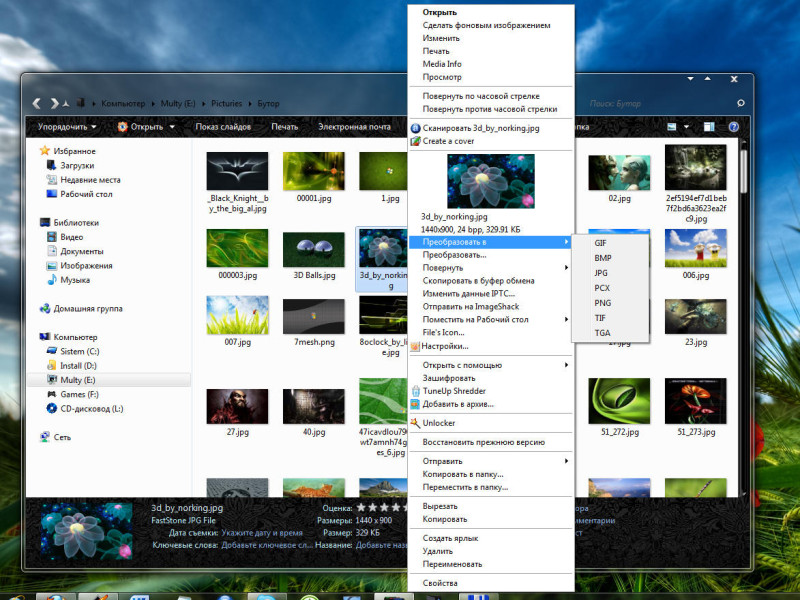Open the Help question mark icon
The height and width of the screenshot is (600, 800).
click(734, 127)
